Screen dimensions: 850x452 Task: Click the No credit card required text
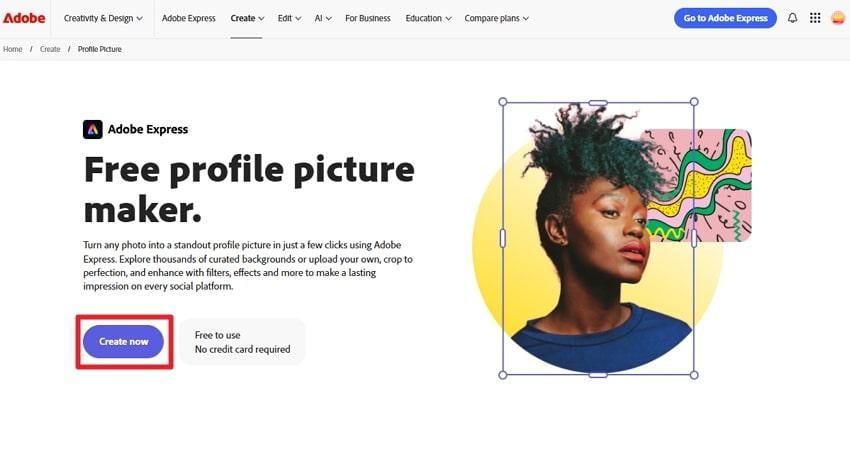tap(242, 349)
